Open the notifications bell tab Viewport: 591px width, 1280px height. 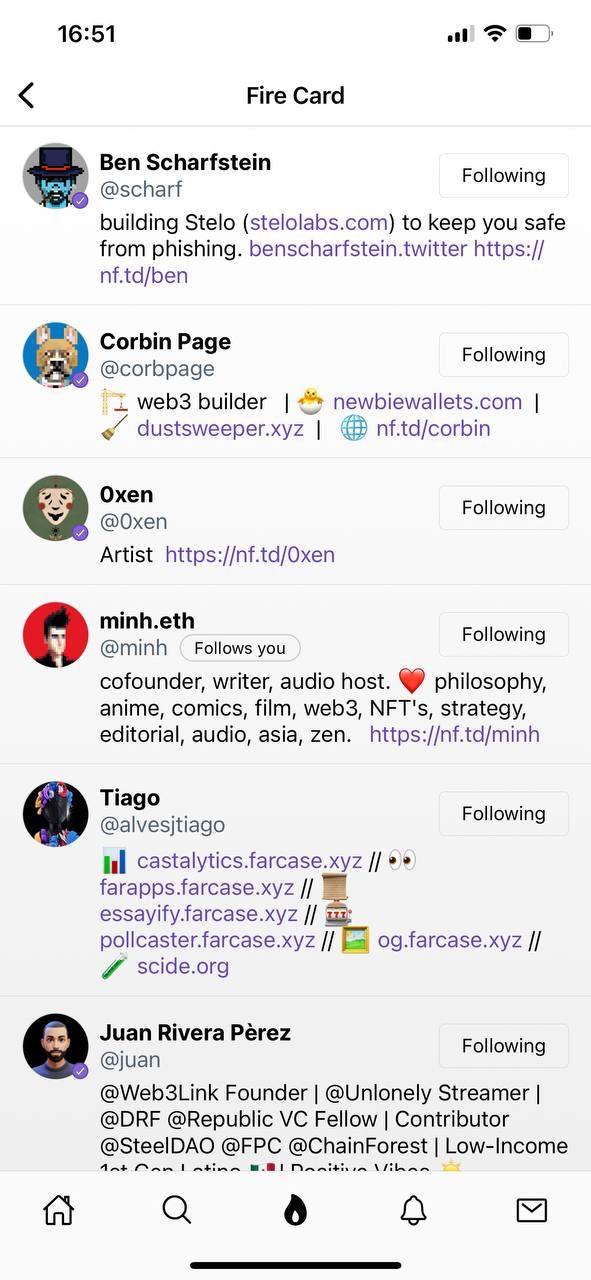[413, 1210]
